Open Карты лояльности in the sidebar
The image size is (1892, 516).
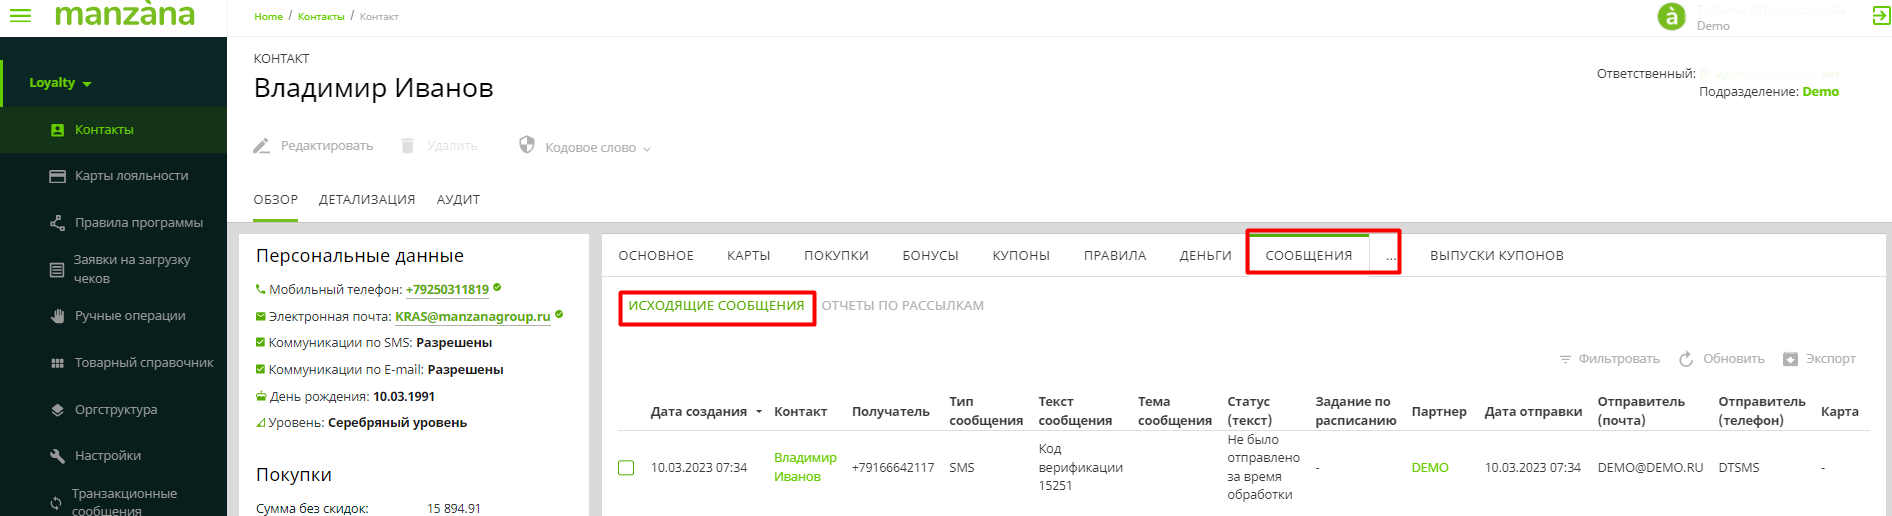pyautogui.click(x=131, y=176)
